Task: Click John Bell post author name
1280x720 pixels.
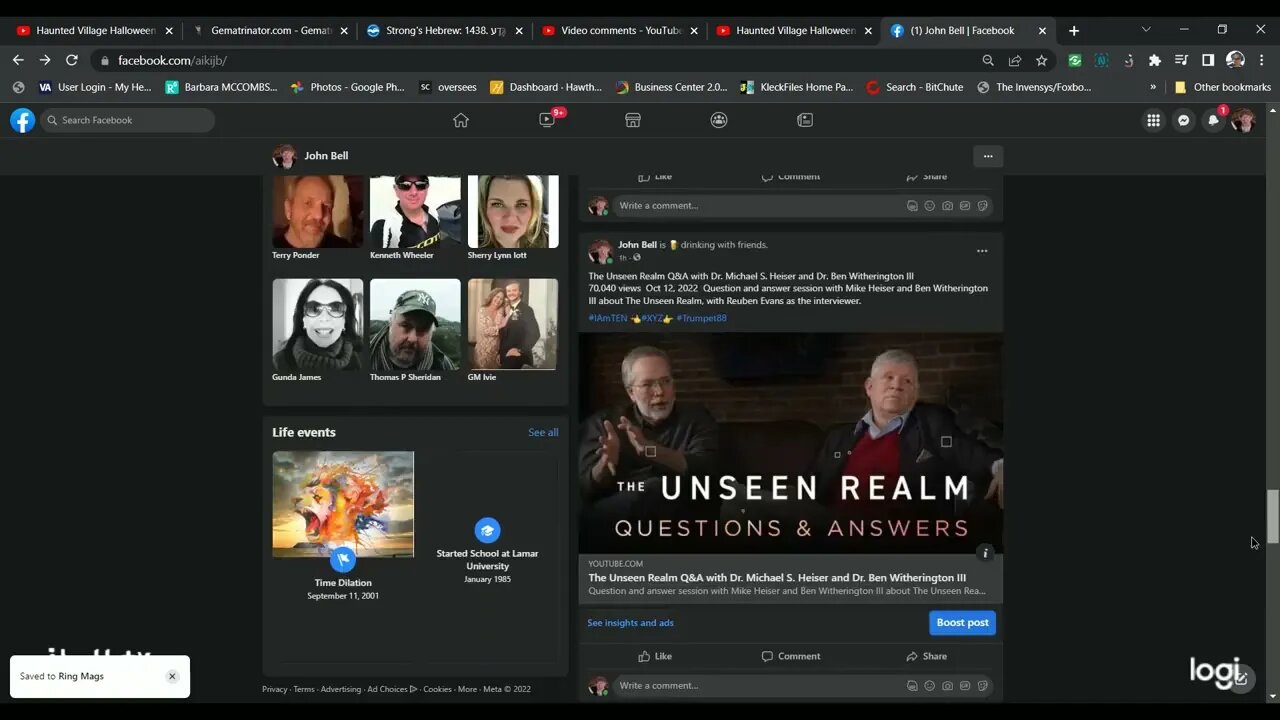Action: 637,244
